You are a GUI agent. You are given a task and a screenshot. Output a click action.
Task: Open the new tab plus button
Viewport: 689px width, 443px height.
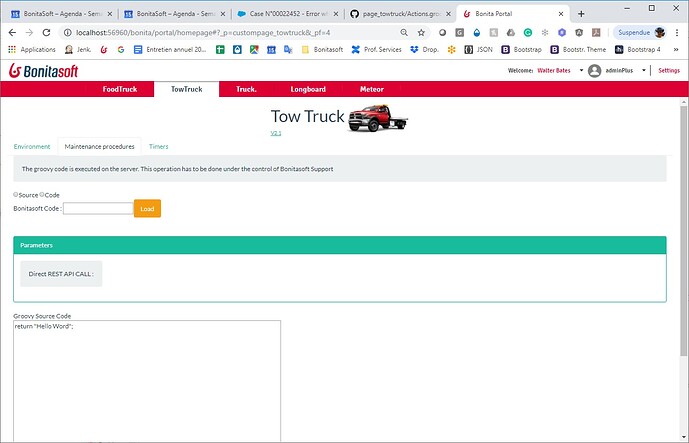[x=581, y=14]
